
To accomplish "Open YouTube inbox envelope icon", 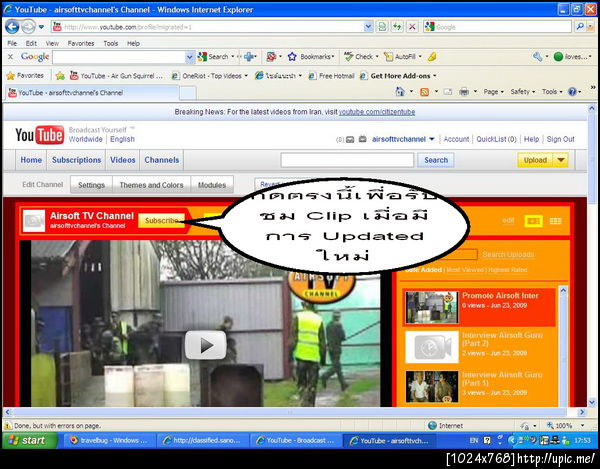I will click(350, 140).
